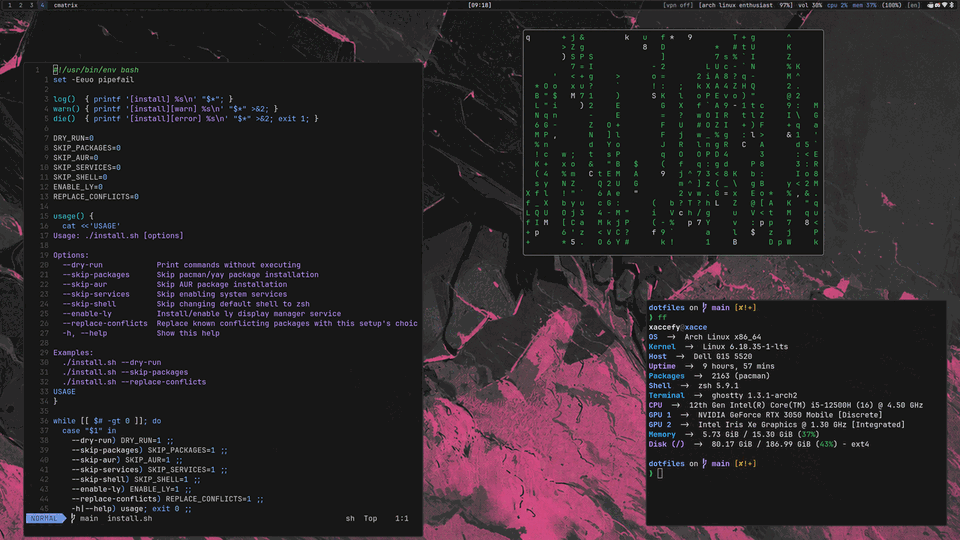Click the set -Eeuo pipefail line

[x=93, y=80]
